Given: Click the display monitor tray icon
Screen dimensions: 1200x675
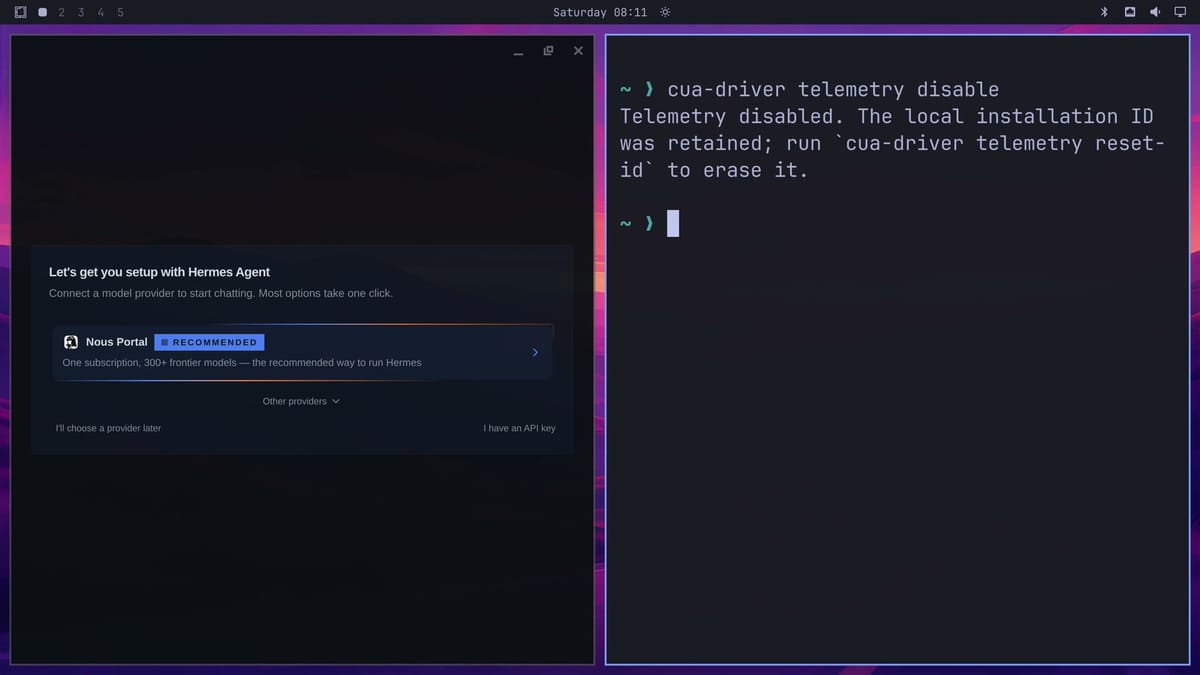Looking at the screenshot, I should click(1180, 12).
